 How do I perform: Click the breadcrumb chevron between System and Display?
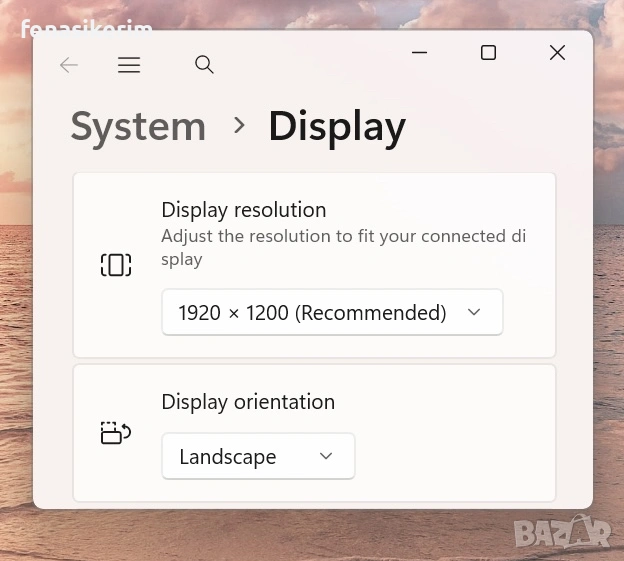pyautogui.click(x=238, y=125)
